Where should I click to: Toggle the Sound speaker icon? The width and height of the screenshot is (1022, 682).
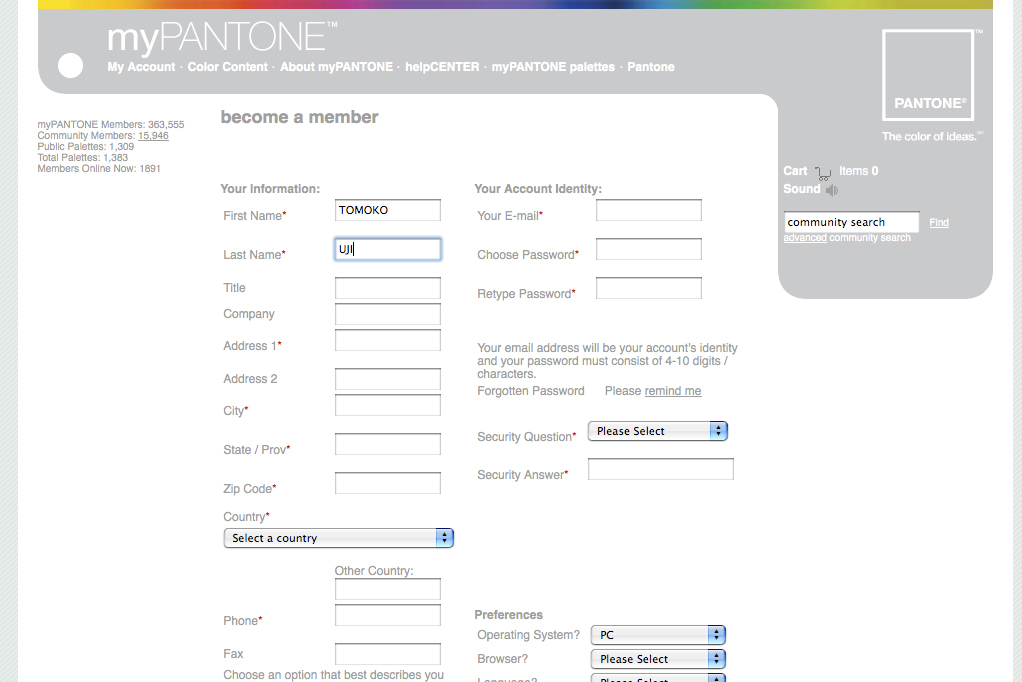(x=832, y=190)
